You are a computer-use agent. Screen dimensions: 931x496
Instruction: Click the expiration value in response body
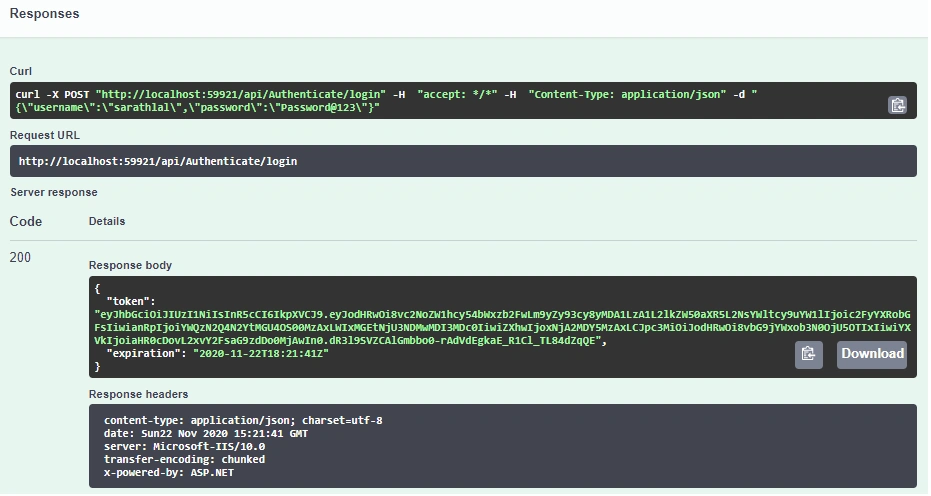(x=261, y=353)
